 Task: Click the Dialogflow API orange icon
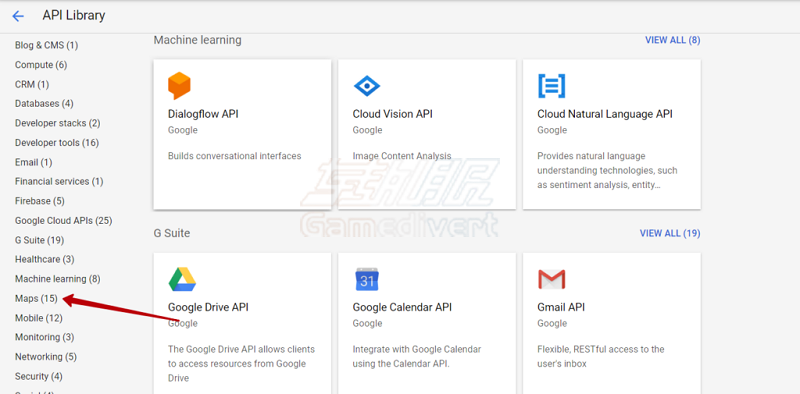pos(179,86)
